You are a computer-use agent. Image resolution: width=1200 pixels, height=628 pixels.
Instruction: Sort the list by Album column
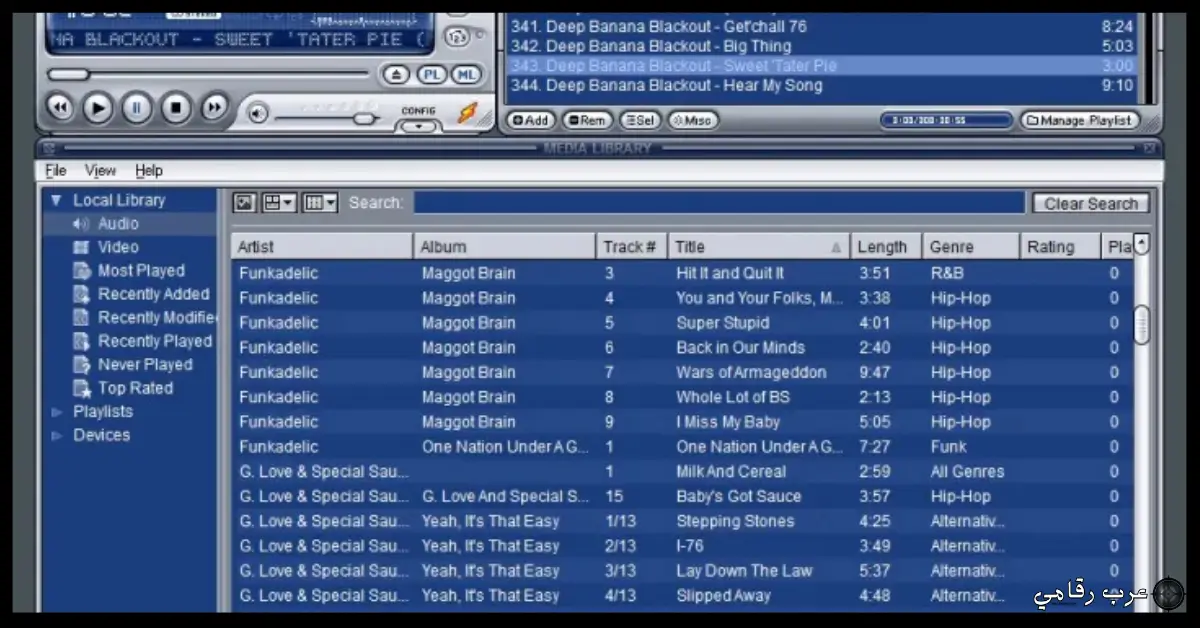pyautogui.click(x=504, y=246)
